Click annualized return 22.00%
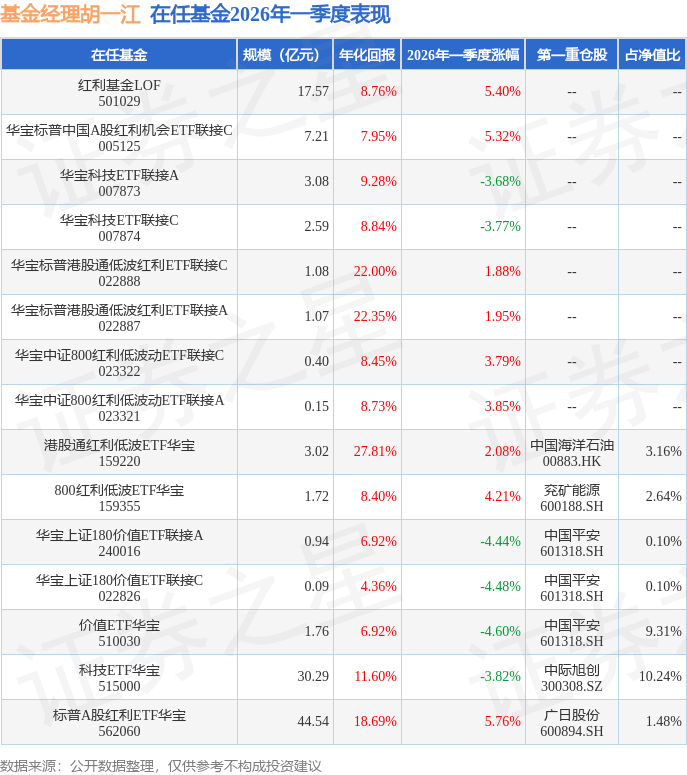The width and height of the screenshot is (687, 775). [375, 271]
